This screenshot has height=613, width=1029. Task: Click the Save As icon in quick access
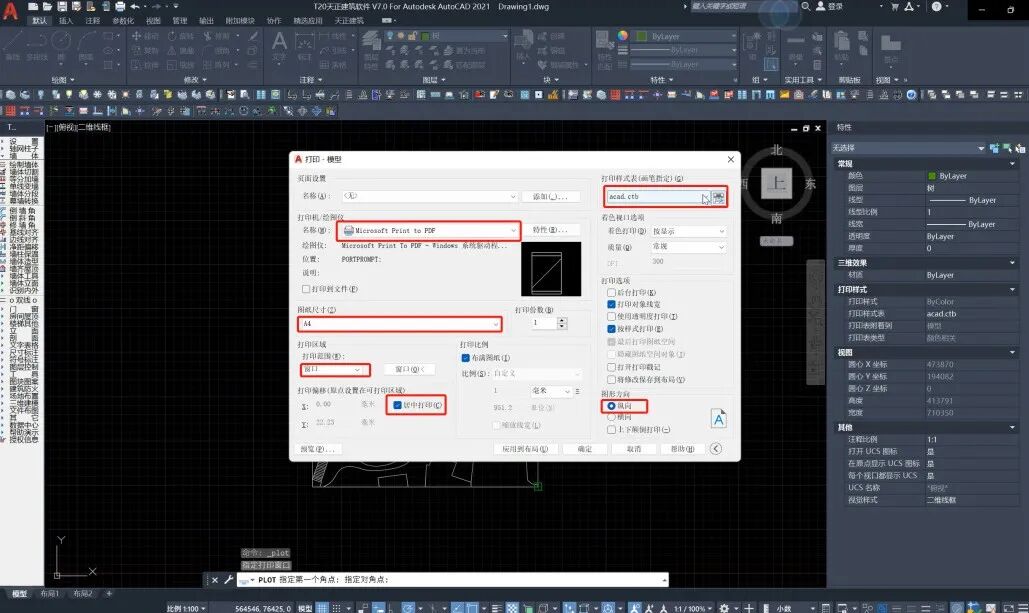click(x=76, y=7)
